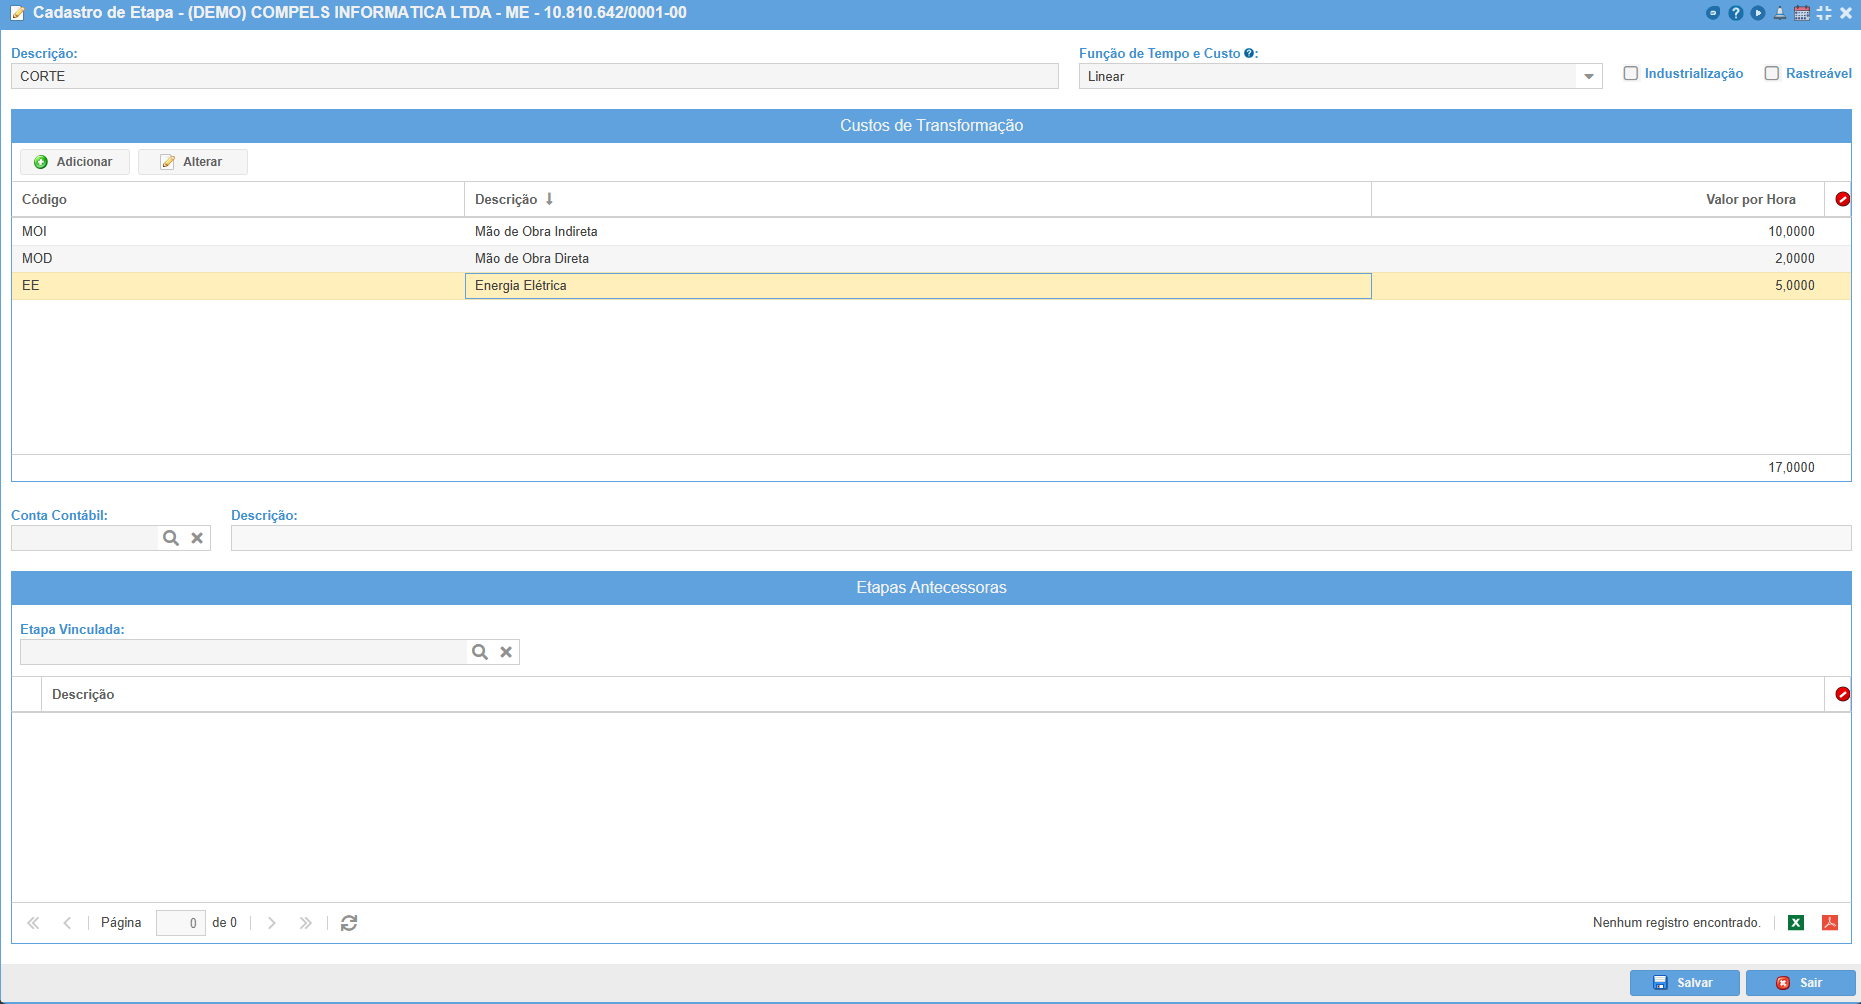Click the play video icon in title bar
The height and width of the screenshot is (1004, 1861).
tap(1758, 13)
